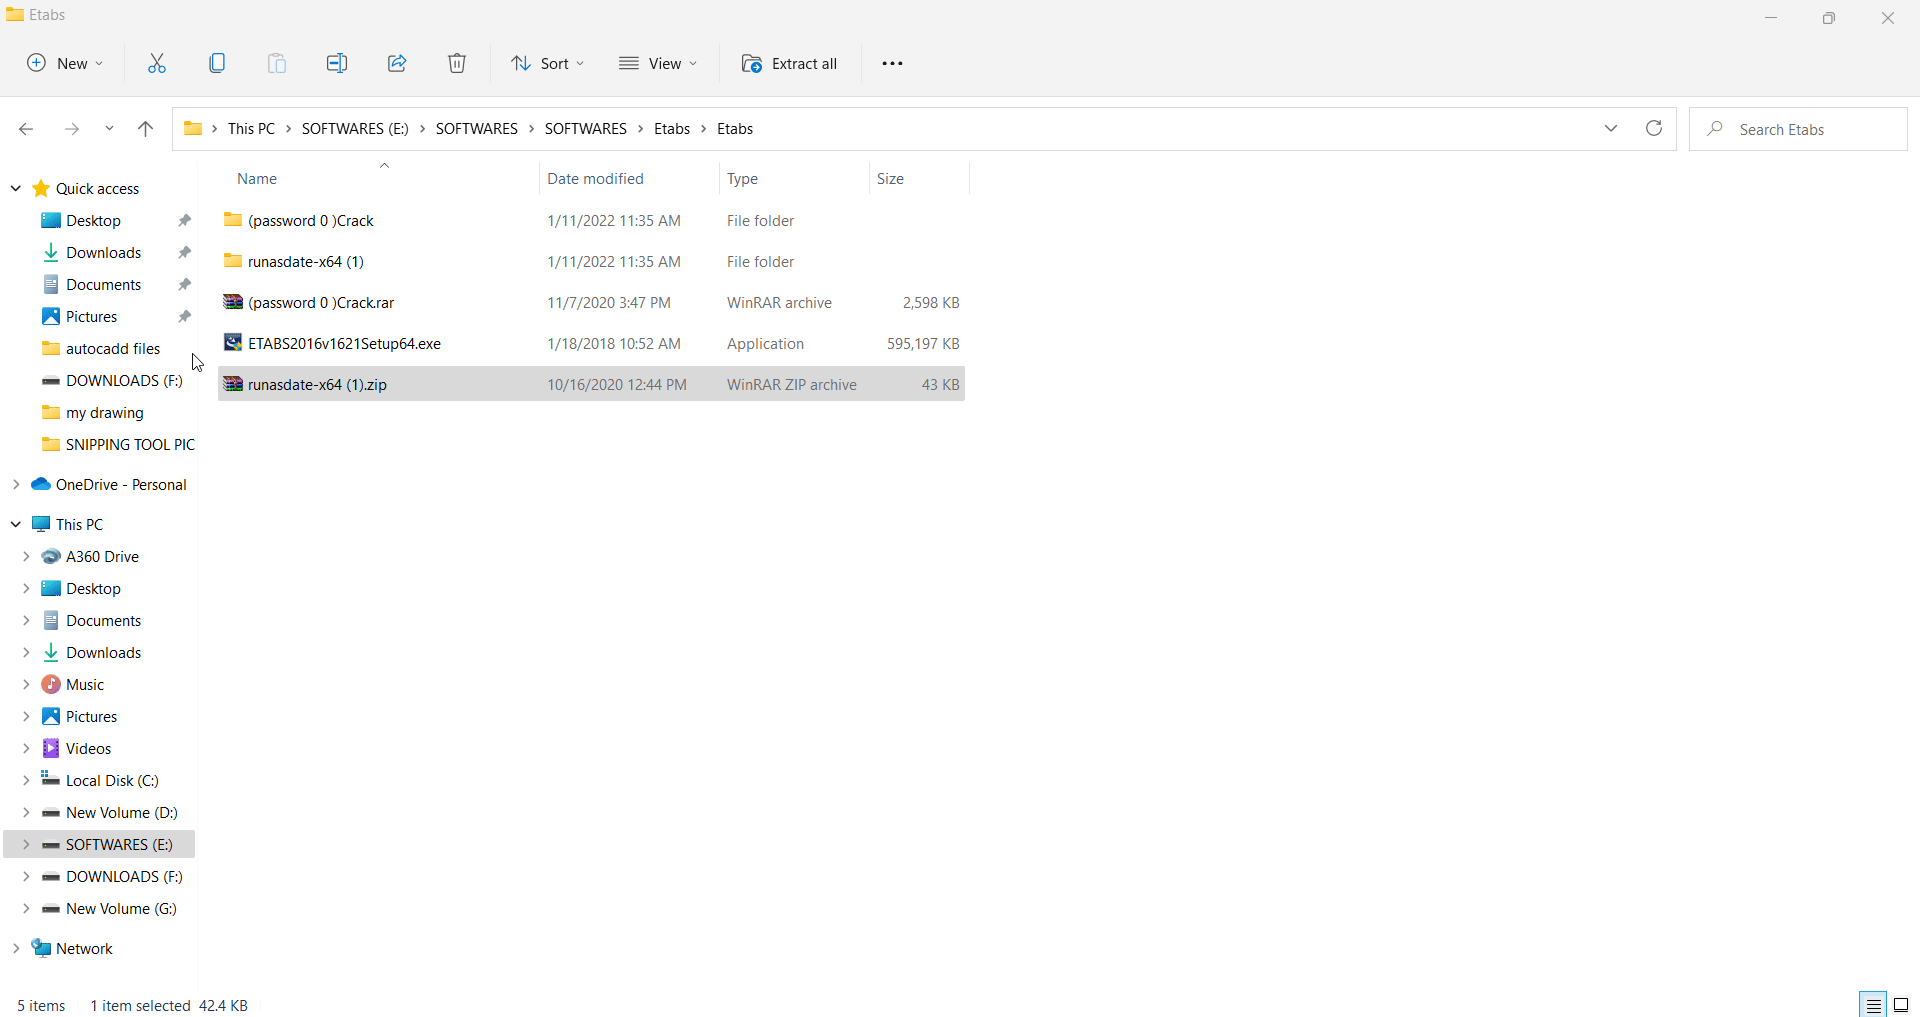1920x1017 pixels.
Task: Select file name ETABS2016v1621Setup64.exe
Action: point(344,343)
